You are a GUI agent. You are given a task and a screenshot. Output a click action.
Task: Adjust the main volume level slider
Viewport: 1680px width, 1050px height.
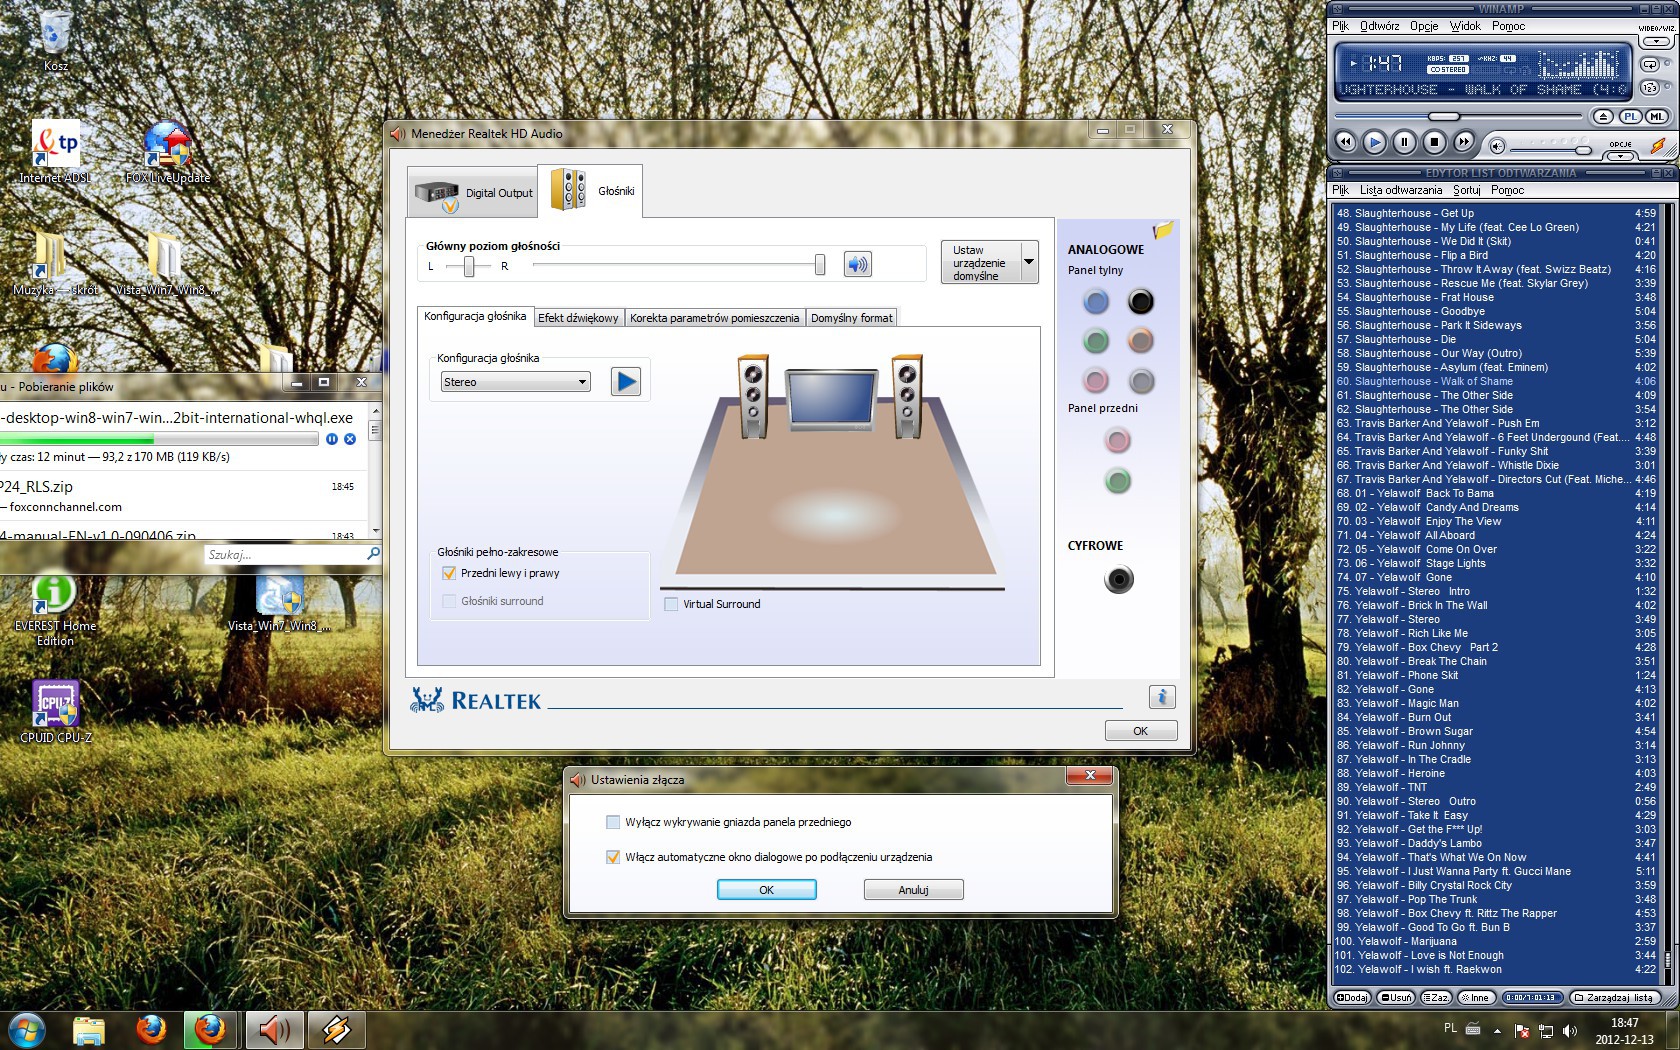coord(820,264)
